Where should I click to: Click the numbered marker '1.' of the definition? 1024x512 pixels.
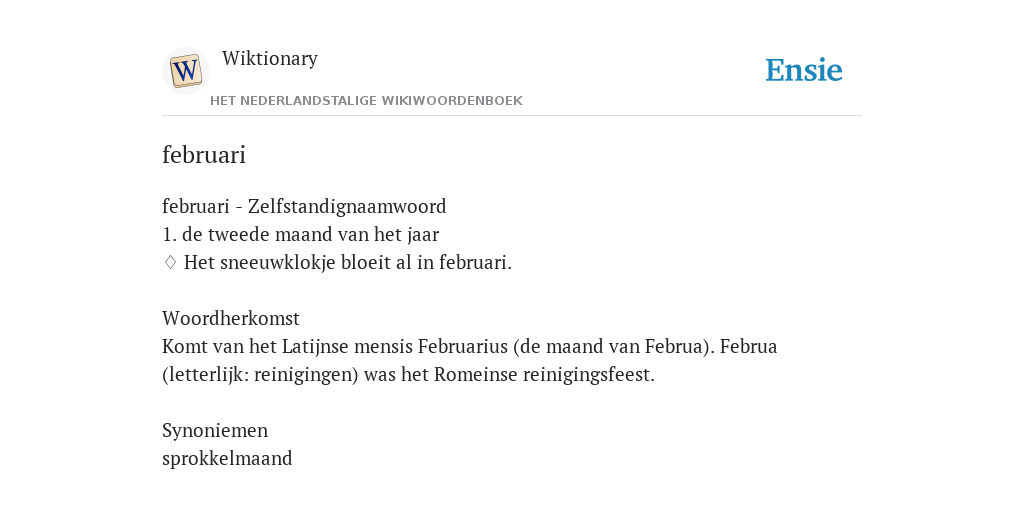point(169,234)
